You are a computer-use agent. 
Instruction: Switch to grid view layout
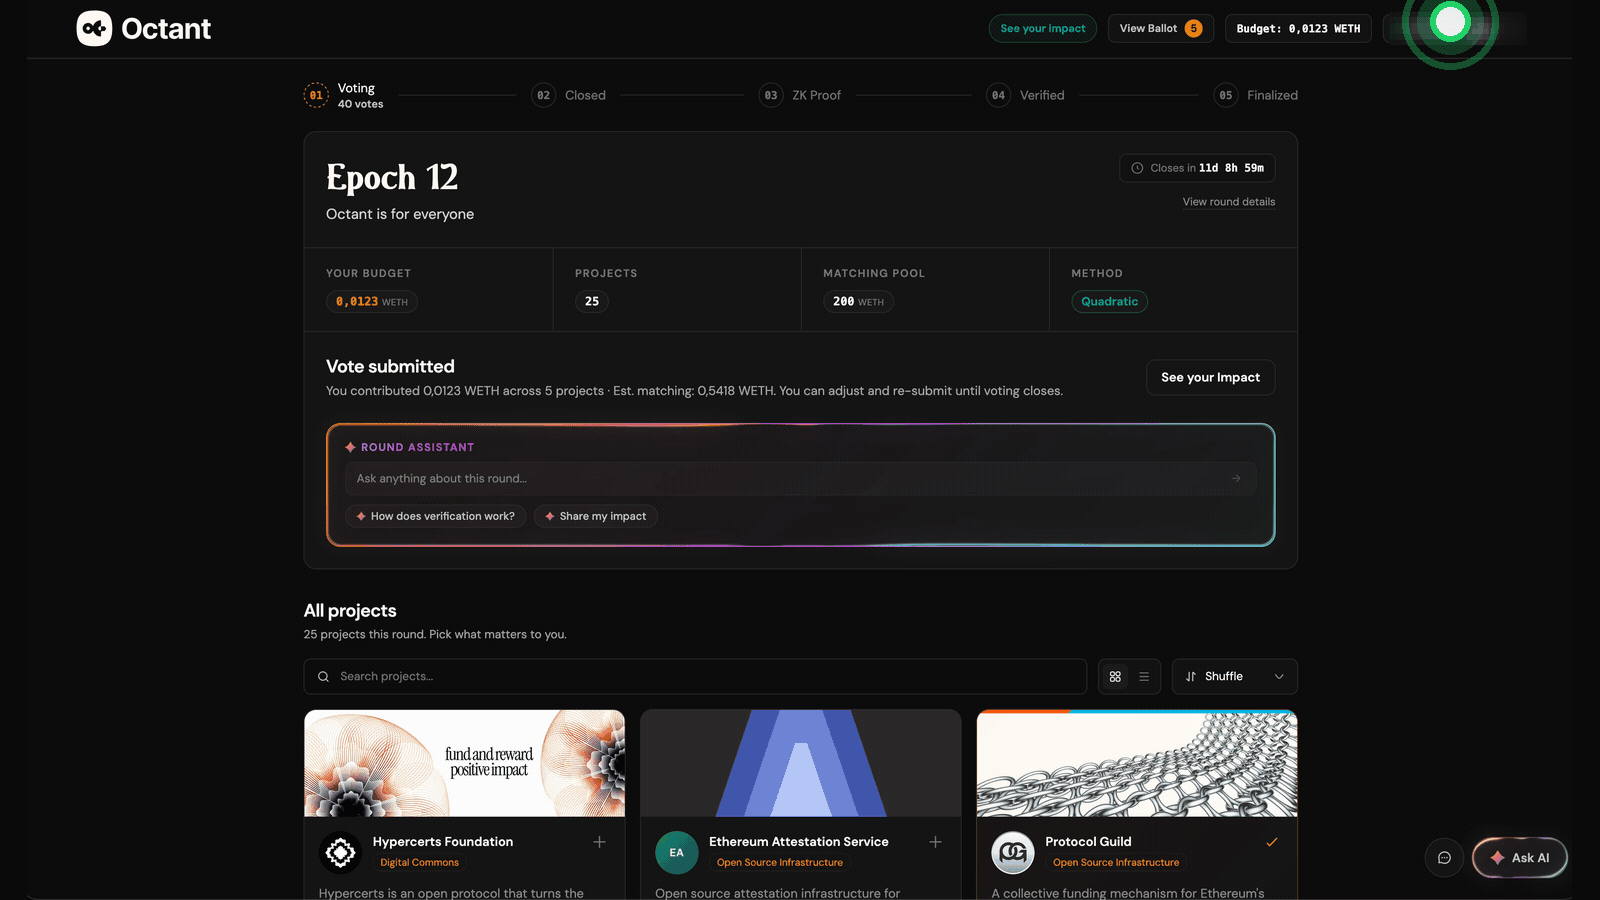click(x=1115, y=677)
